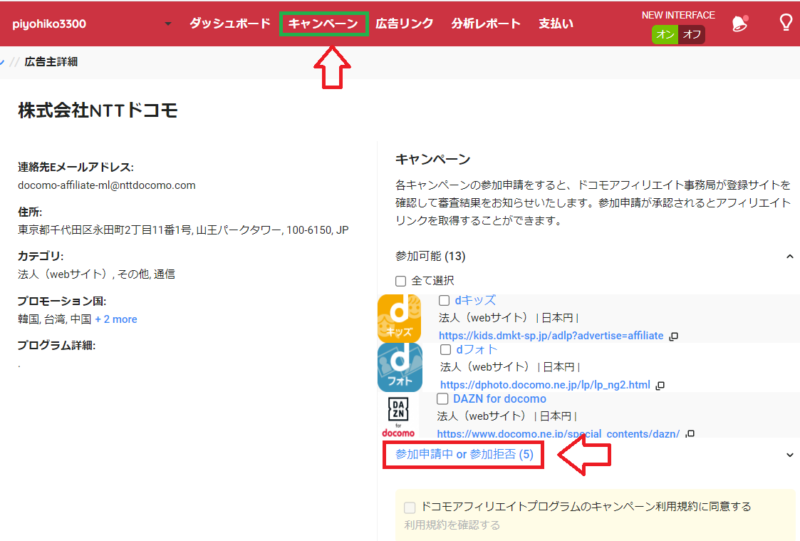This screenshot has width=800, height=541.
Task: Open the キャンペーン menu
Action: pos(323,23)
